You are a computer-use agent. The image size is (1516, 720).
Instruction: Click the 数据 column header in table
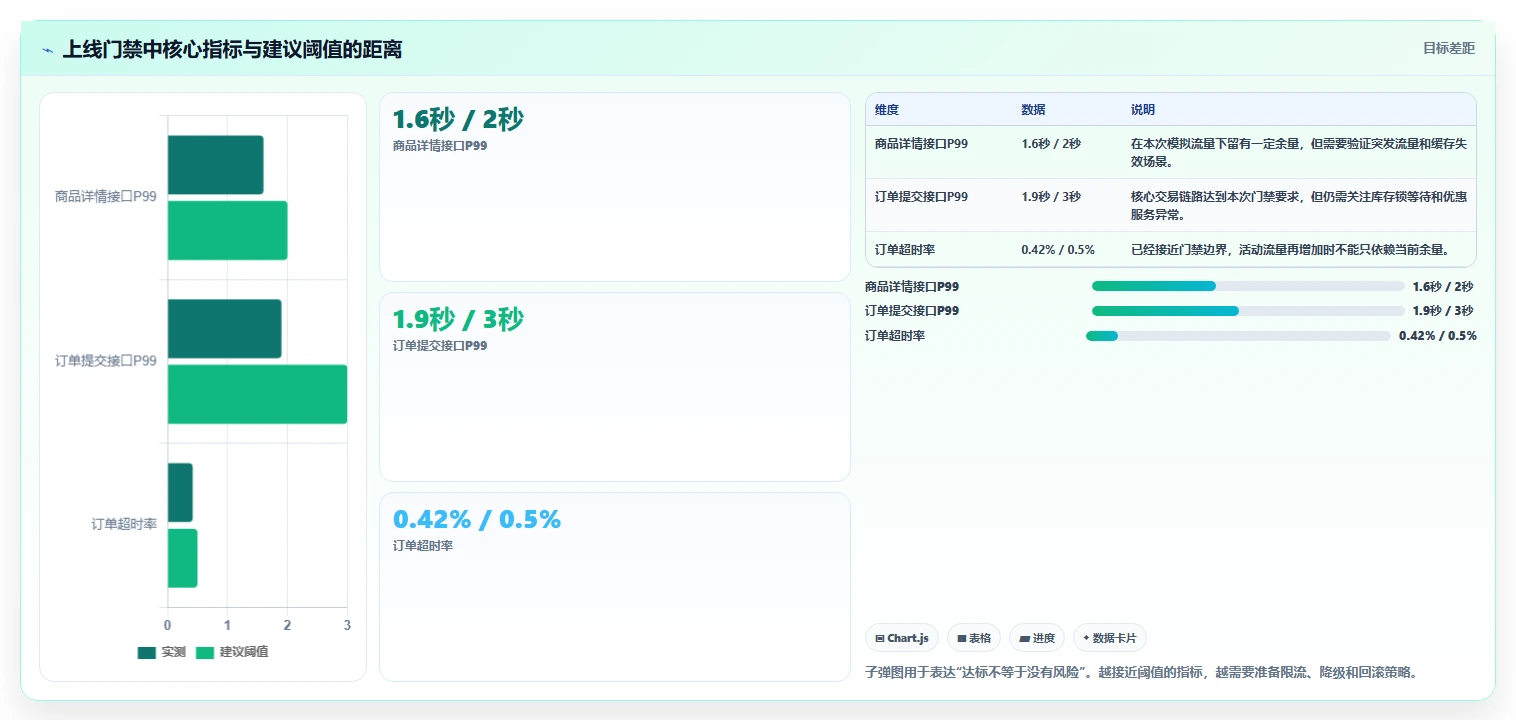[1033, 110]
